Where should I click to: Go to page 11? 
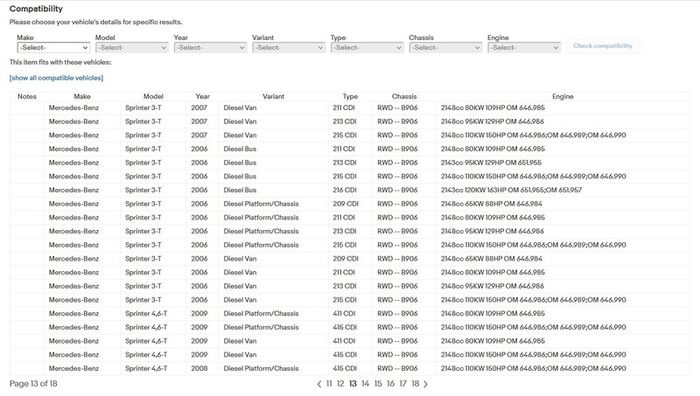[329, 383]
